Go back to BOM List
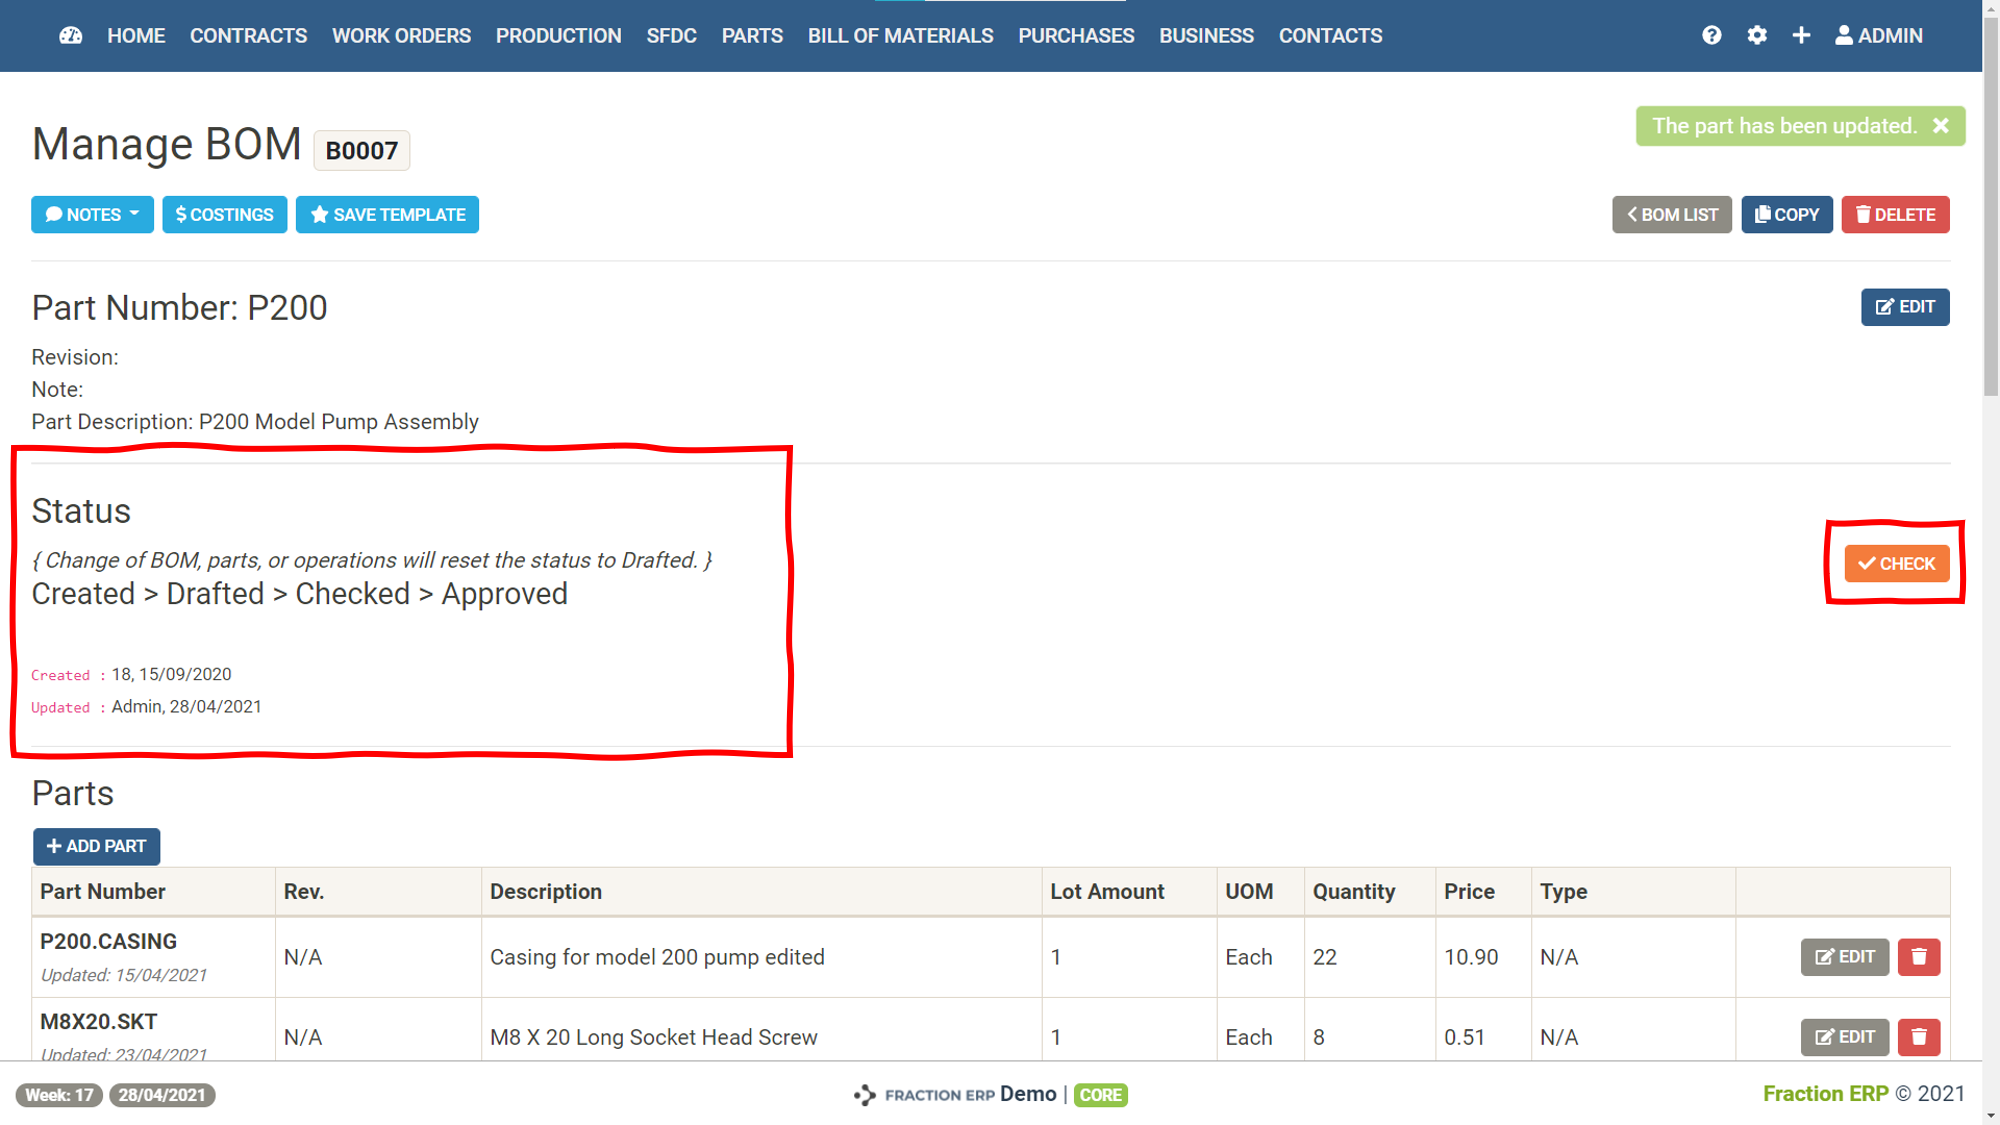 click(x=1671, y=215)
